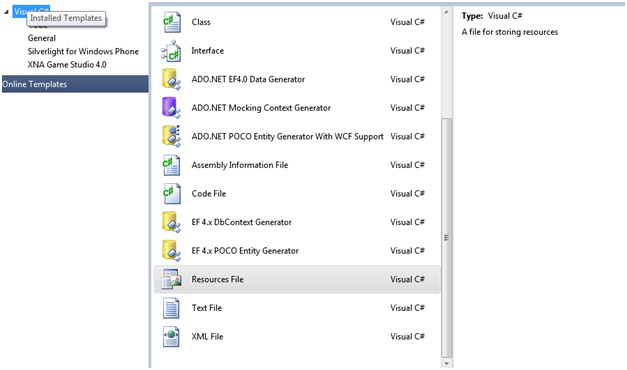The image size is (627, 370).
Task: Click the scrollbar up arrow in template list
Action: click(447, 12)
